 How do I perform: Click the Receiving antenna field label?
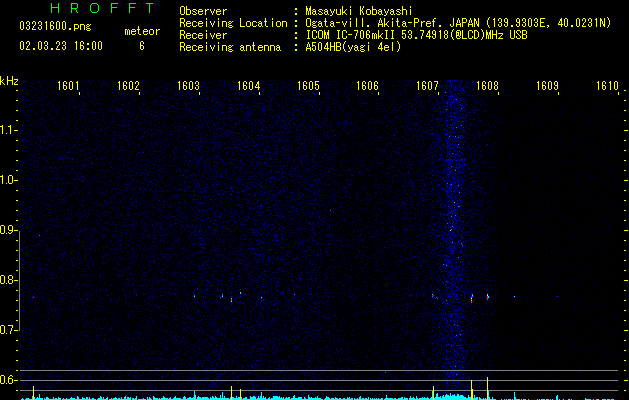point(230,47)
